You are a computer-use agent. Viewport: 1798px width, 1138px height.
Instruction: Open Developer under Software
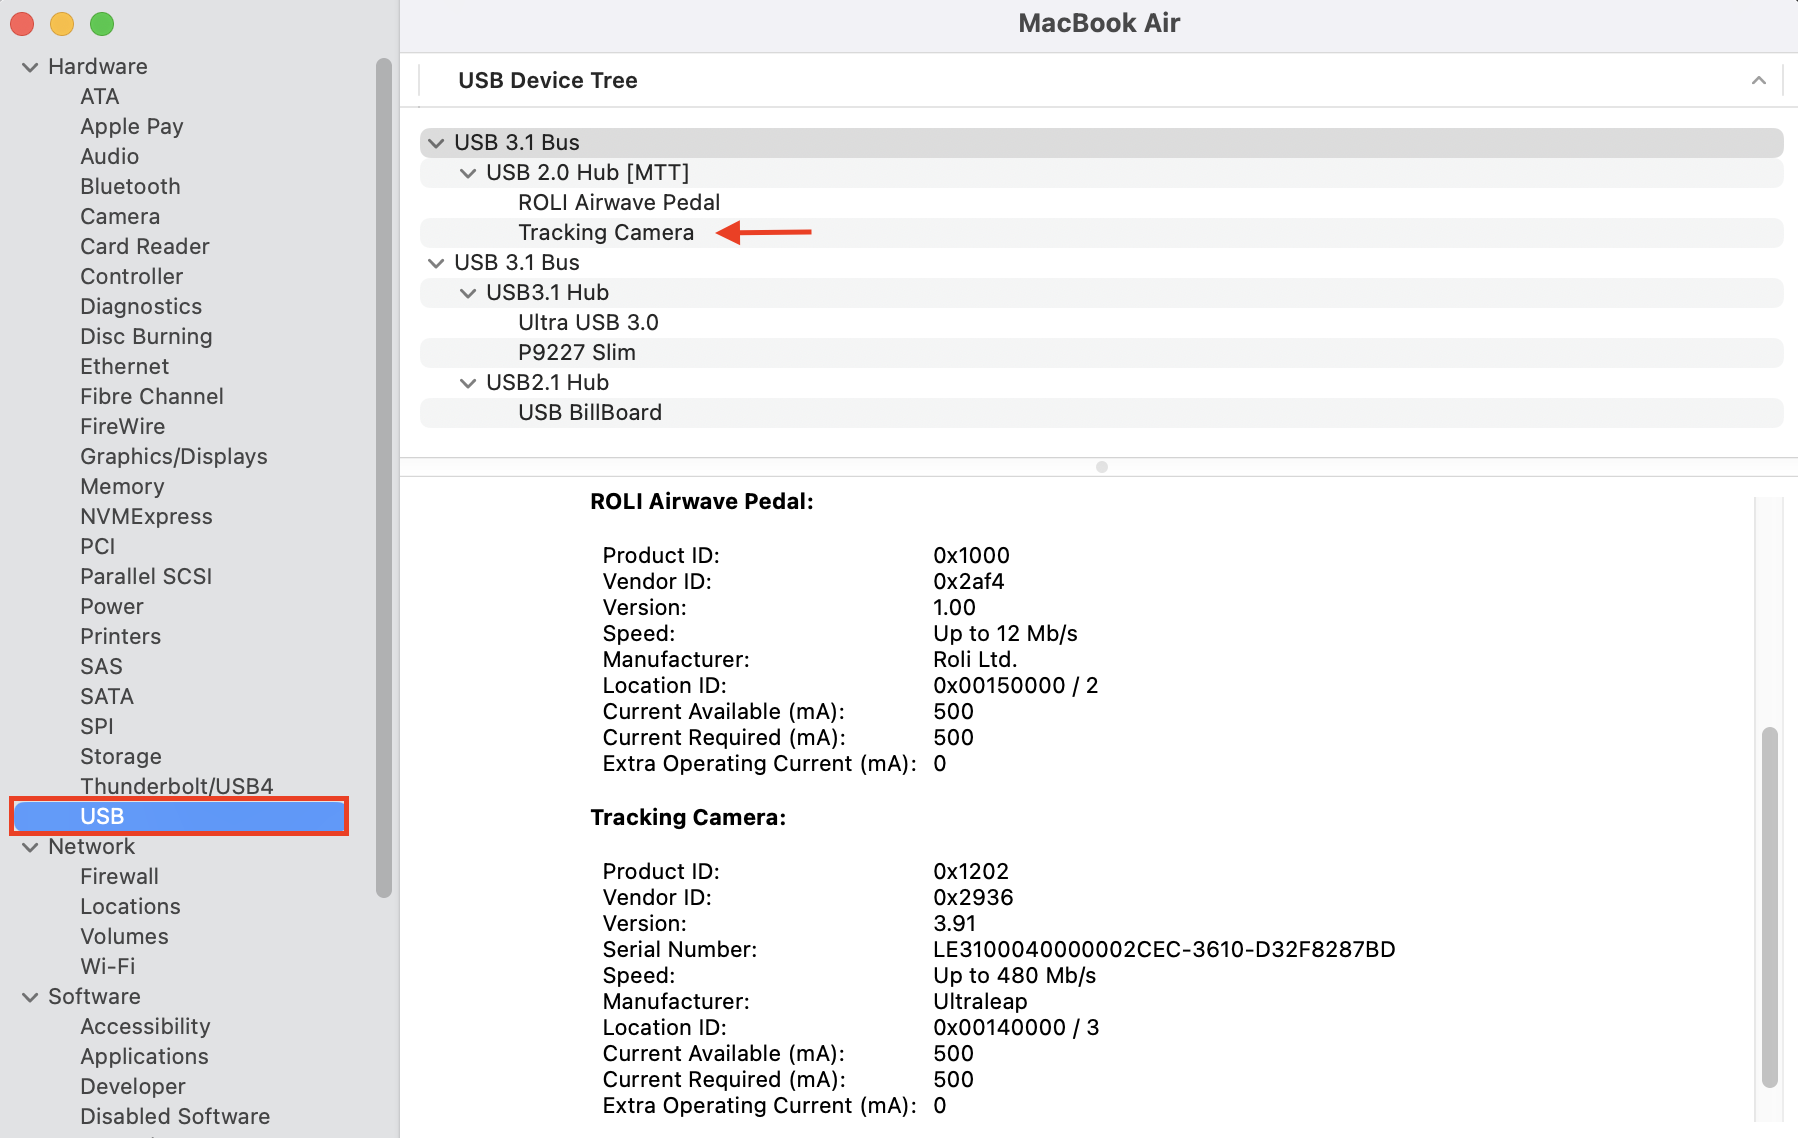tap(133, 1086)
